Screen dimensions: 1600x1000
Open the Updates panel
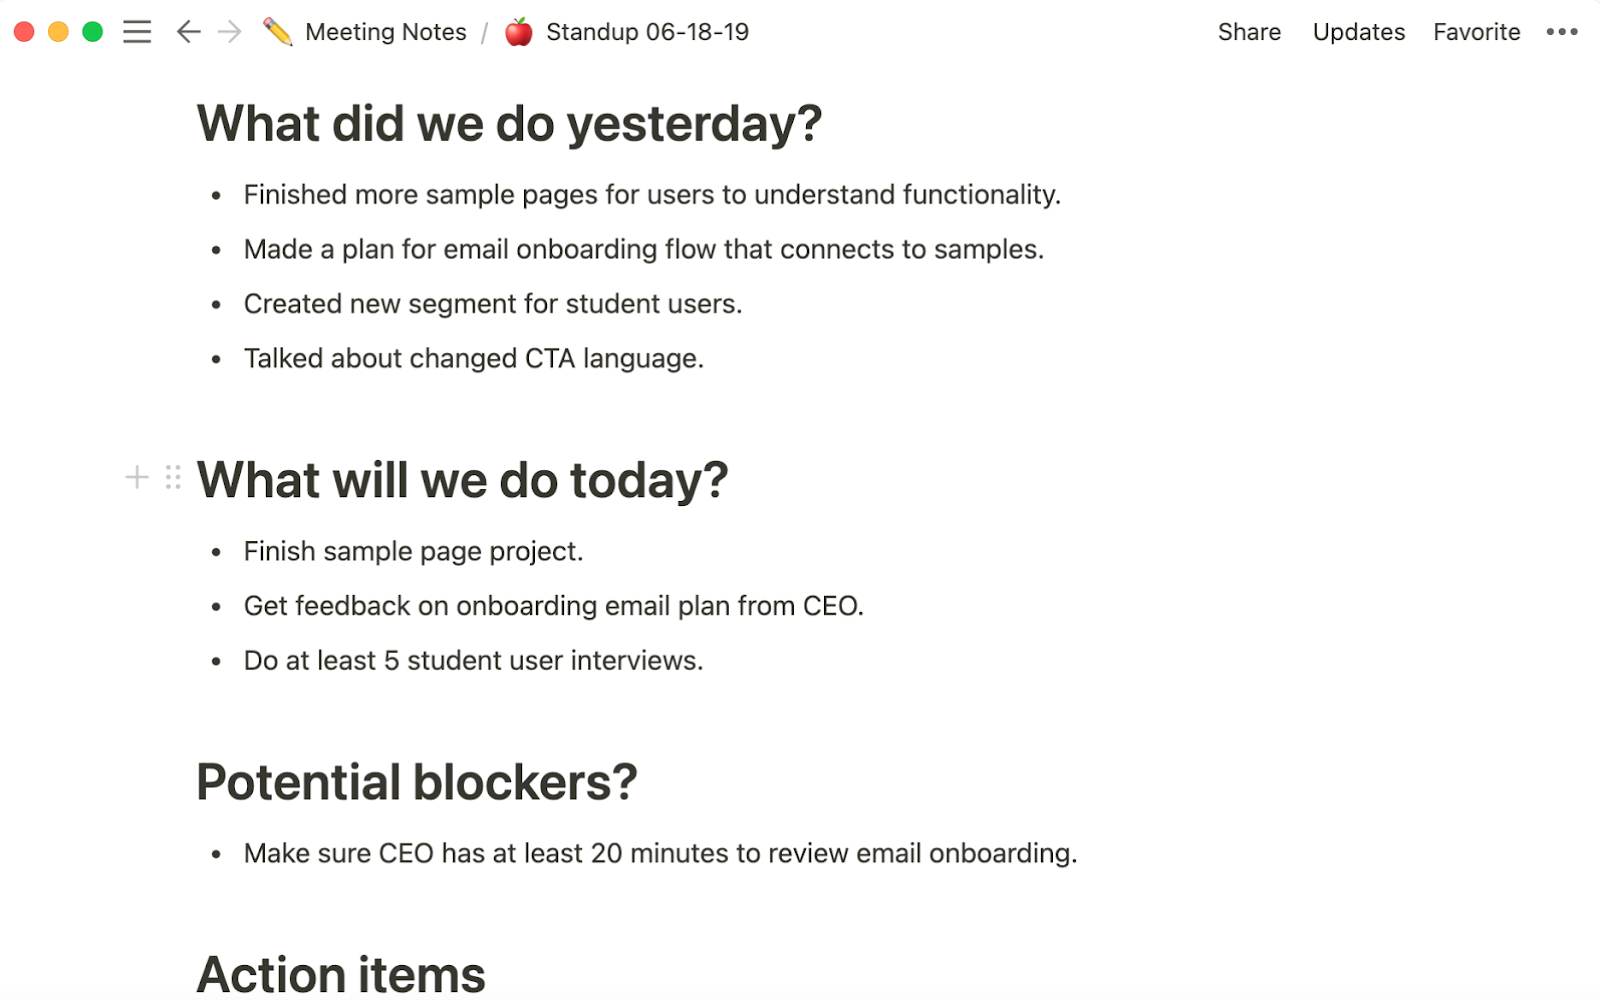1358,31
